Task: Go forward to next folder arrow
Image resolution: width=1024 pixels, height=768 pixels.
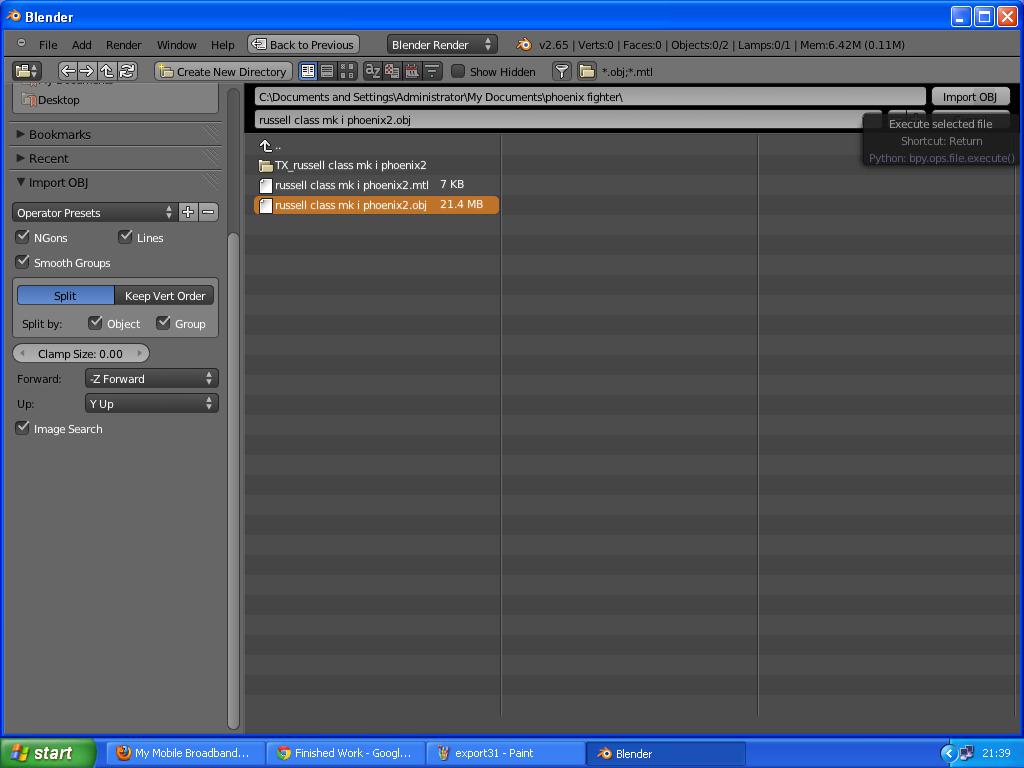Action: tap(87, 71)
